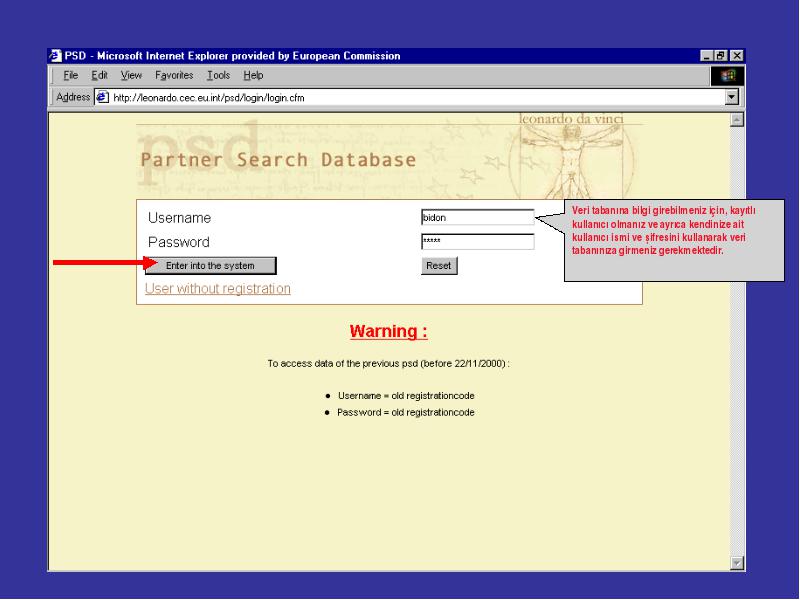The width and height of the screenshot is (800, 600).
Task: Open the Help menu
Action: pos(253,76)
